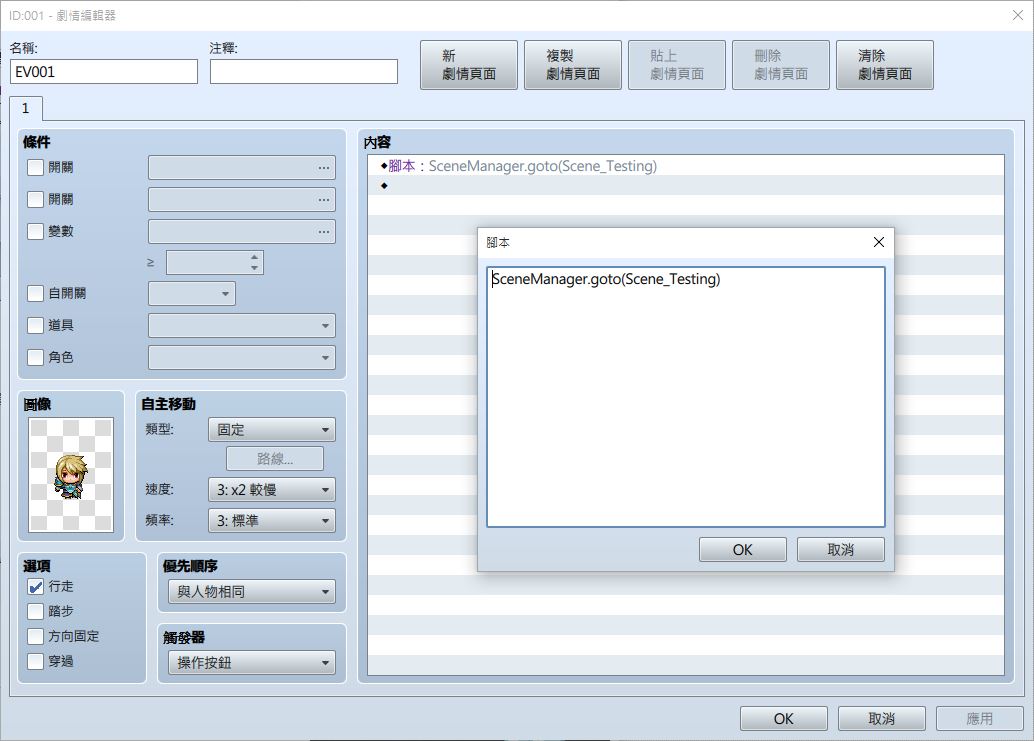
Task: Click 取消 in the 腳本 dialog
Action: pyautogui.click(x=841, y=550)
